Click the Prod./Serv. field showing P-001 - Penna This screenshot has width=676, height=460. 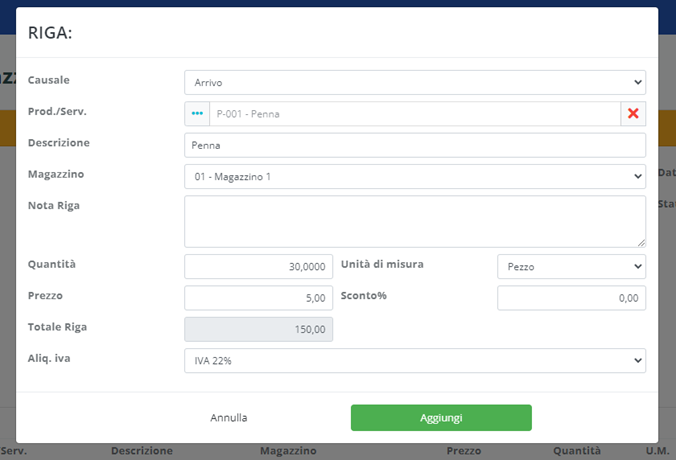[414, 114]
